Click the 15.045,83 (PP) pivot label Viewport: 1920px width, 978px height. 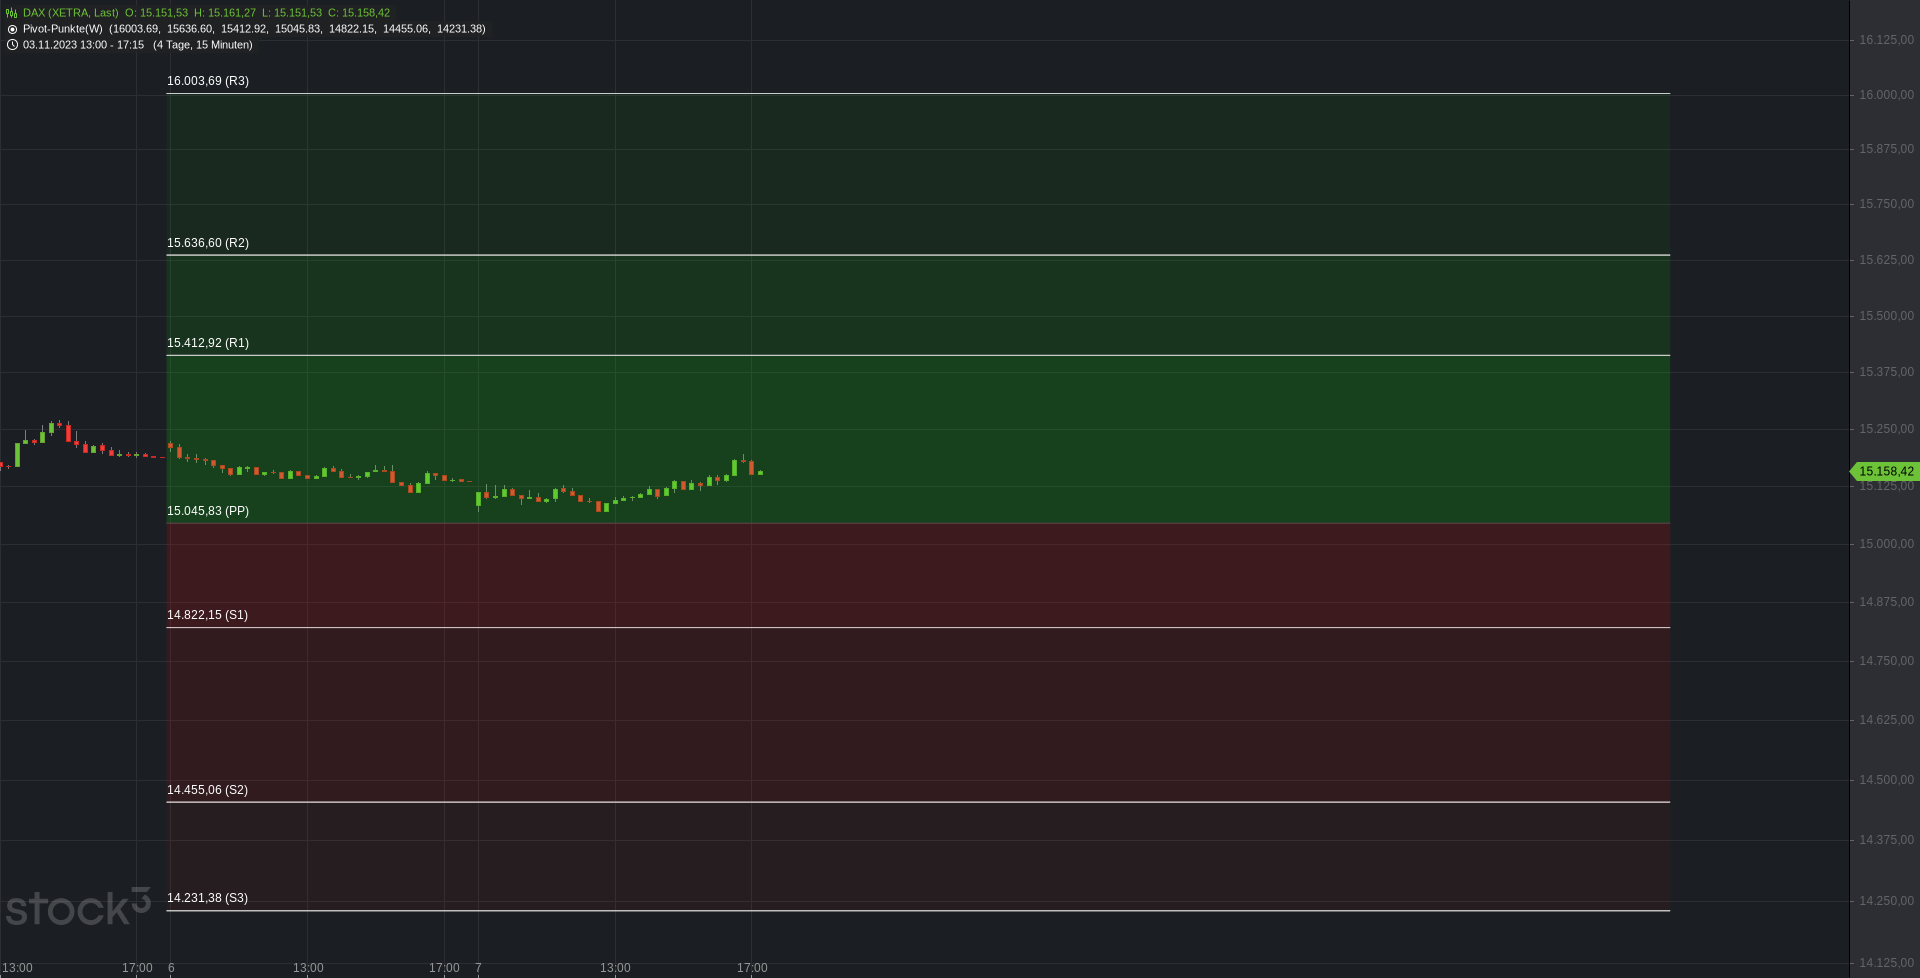(x=208, y=511)
